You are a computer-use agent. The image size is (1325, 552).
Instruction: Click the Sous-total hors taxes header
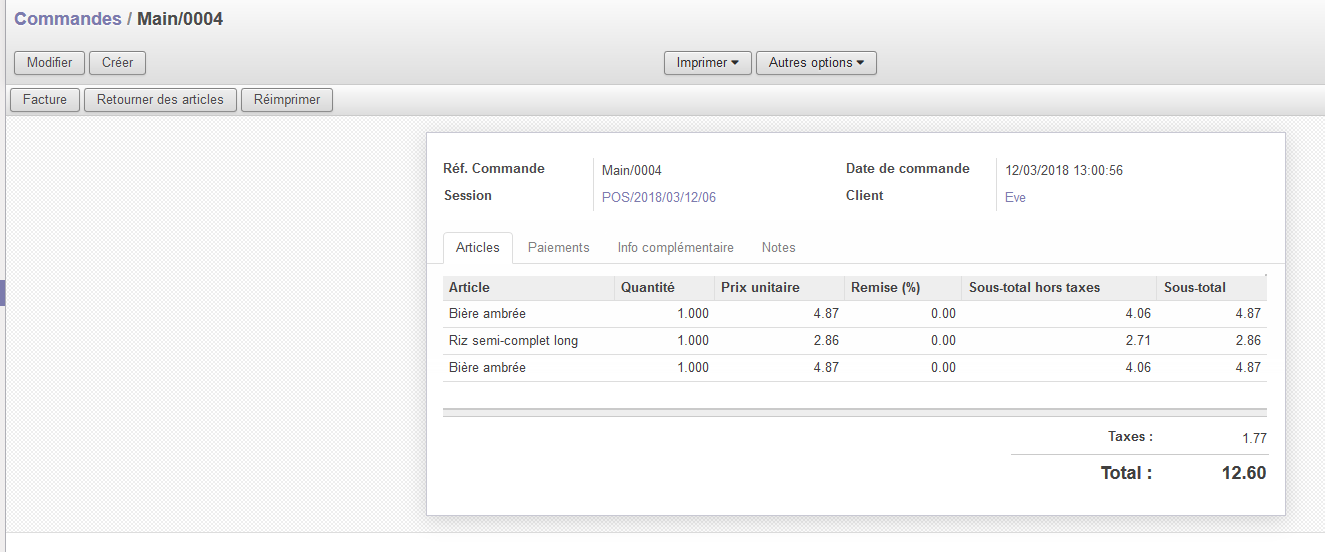point(1034,288)
